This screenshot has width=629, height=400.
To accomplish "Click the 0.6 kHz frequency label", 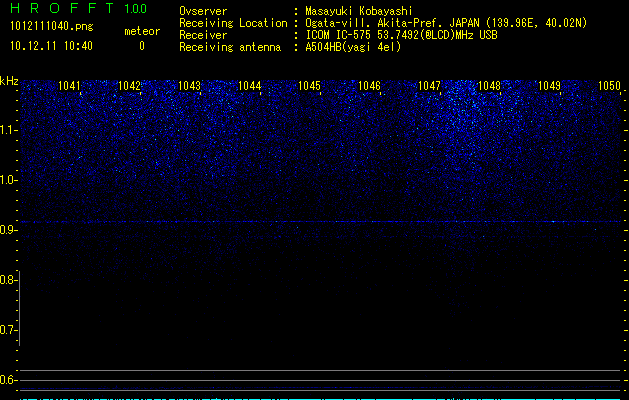I will (9, 380).
